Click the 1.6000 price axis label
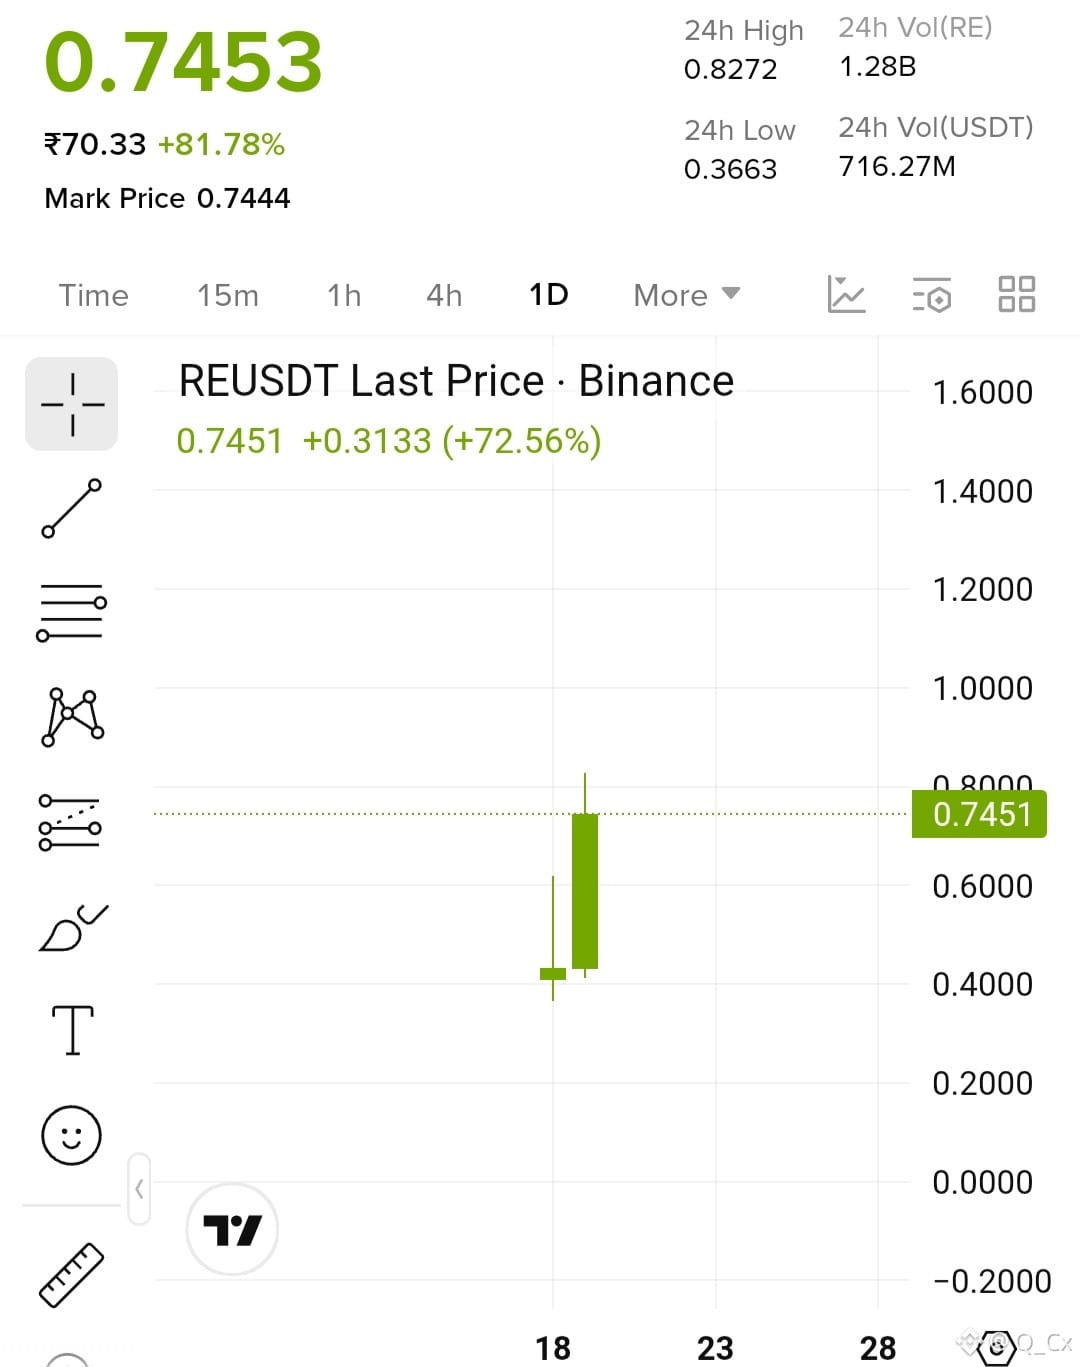Screen dimensions: 1080x1367 point(982,392)
